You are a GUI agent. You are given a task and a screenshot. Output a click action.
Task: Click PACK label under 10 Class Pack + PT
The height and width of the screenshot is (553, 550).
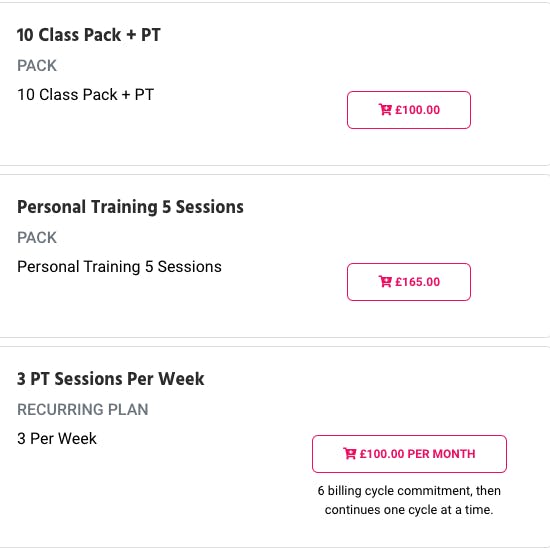pos(37,66)
